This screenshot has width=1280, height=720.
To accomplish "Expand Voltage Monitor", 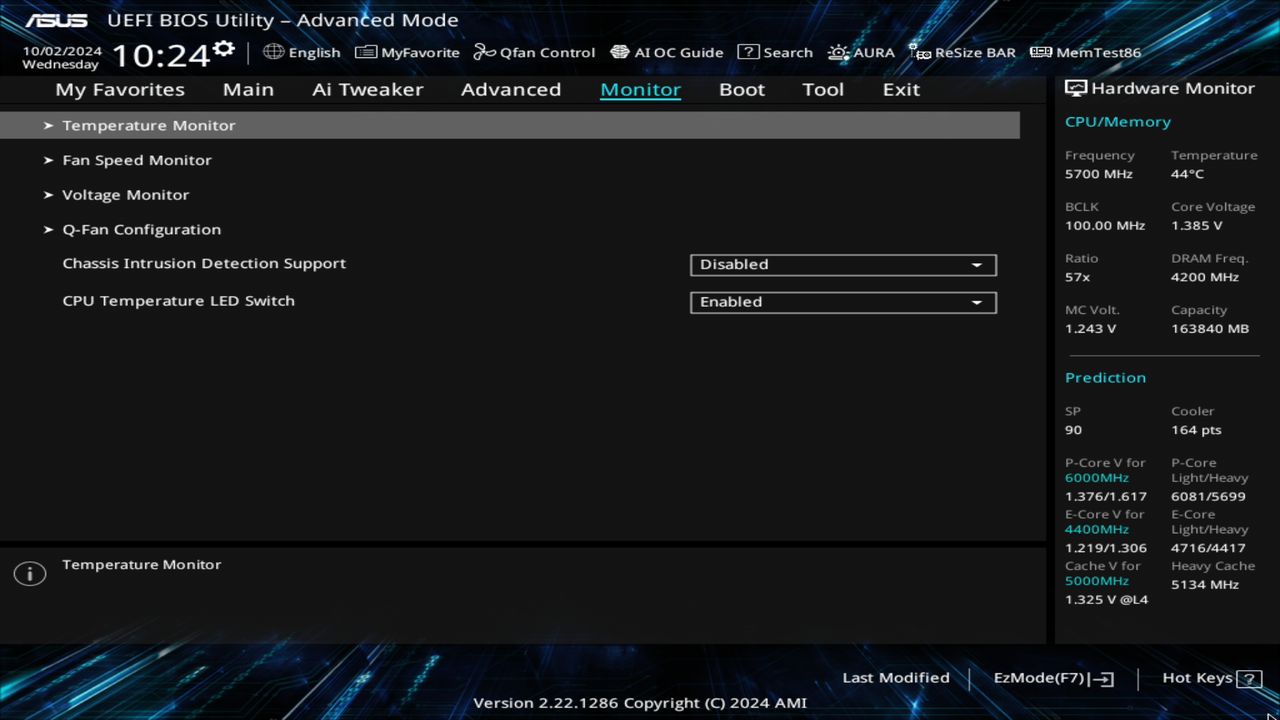I will point(125,194).
